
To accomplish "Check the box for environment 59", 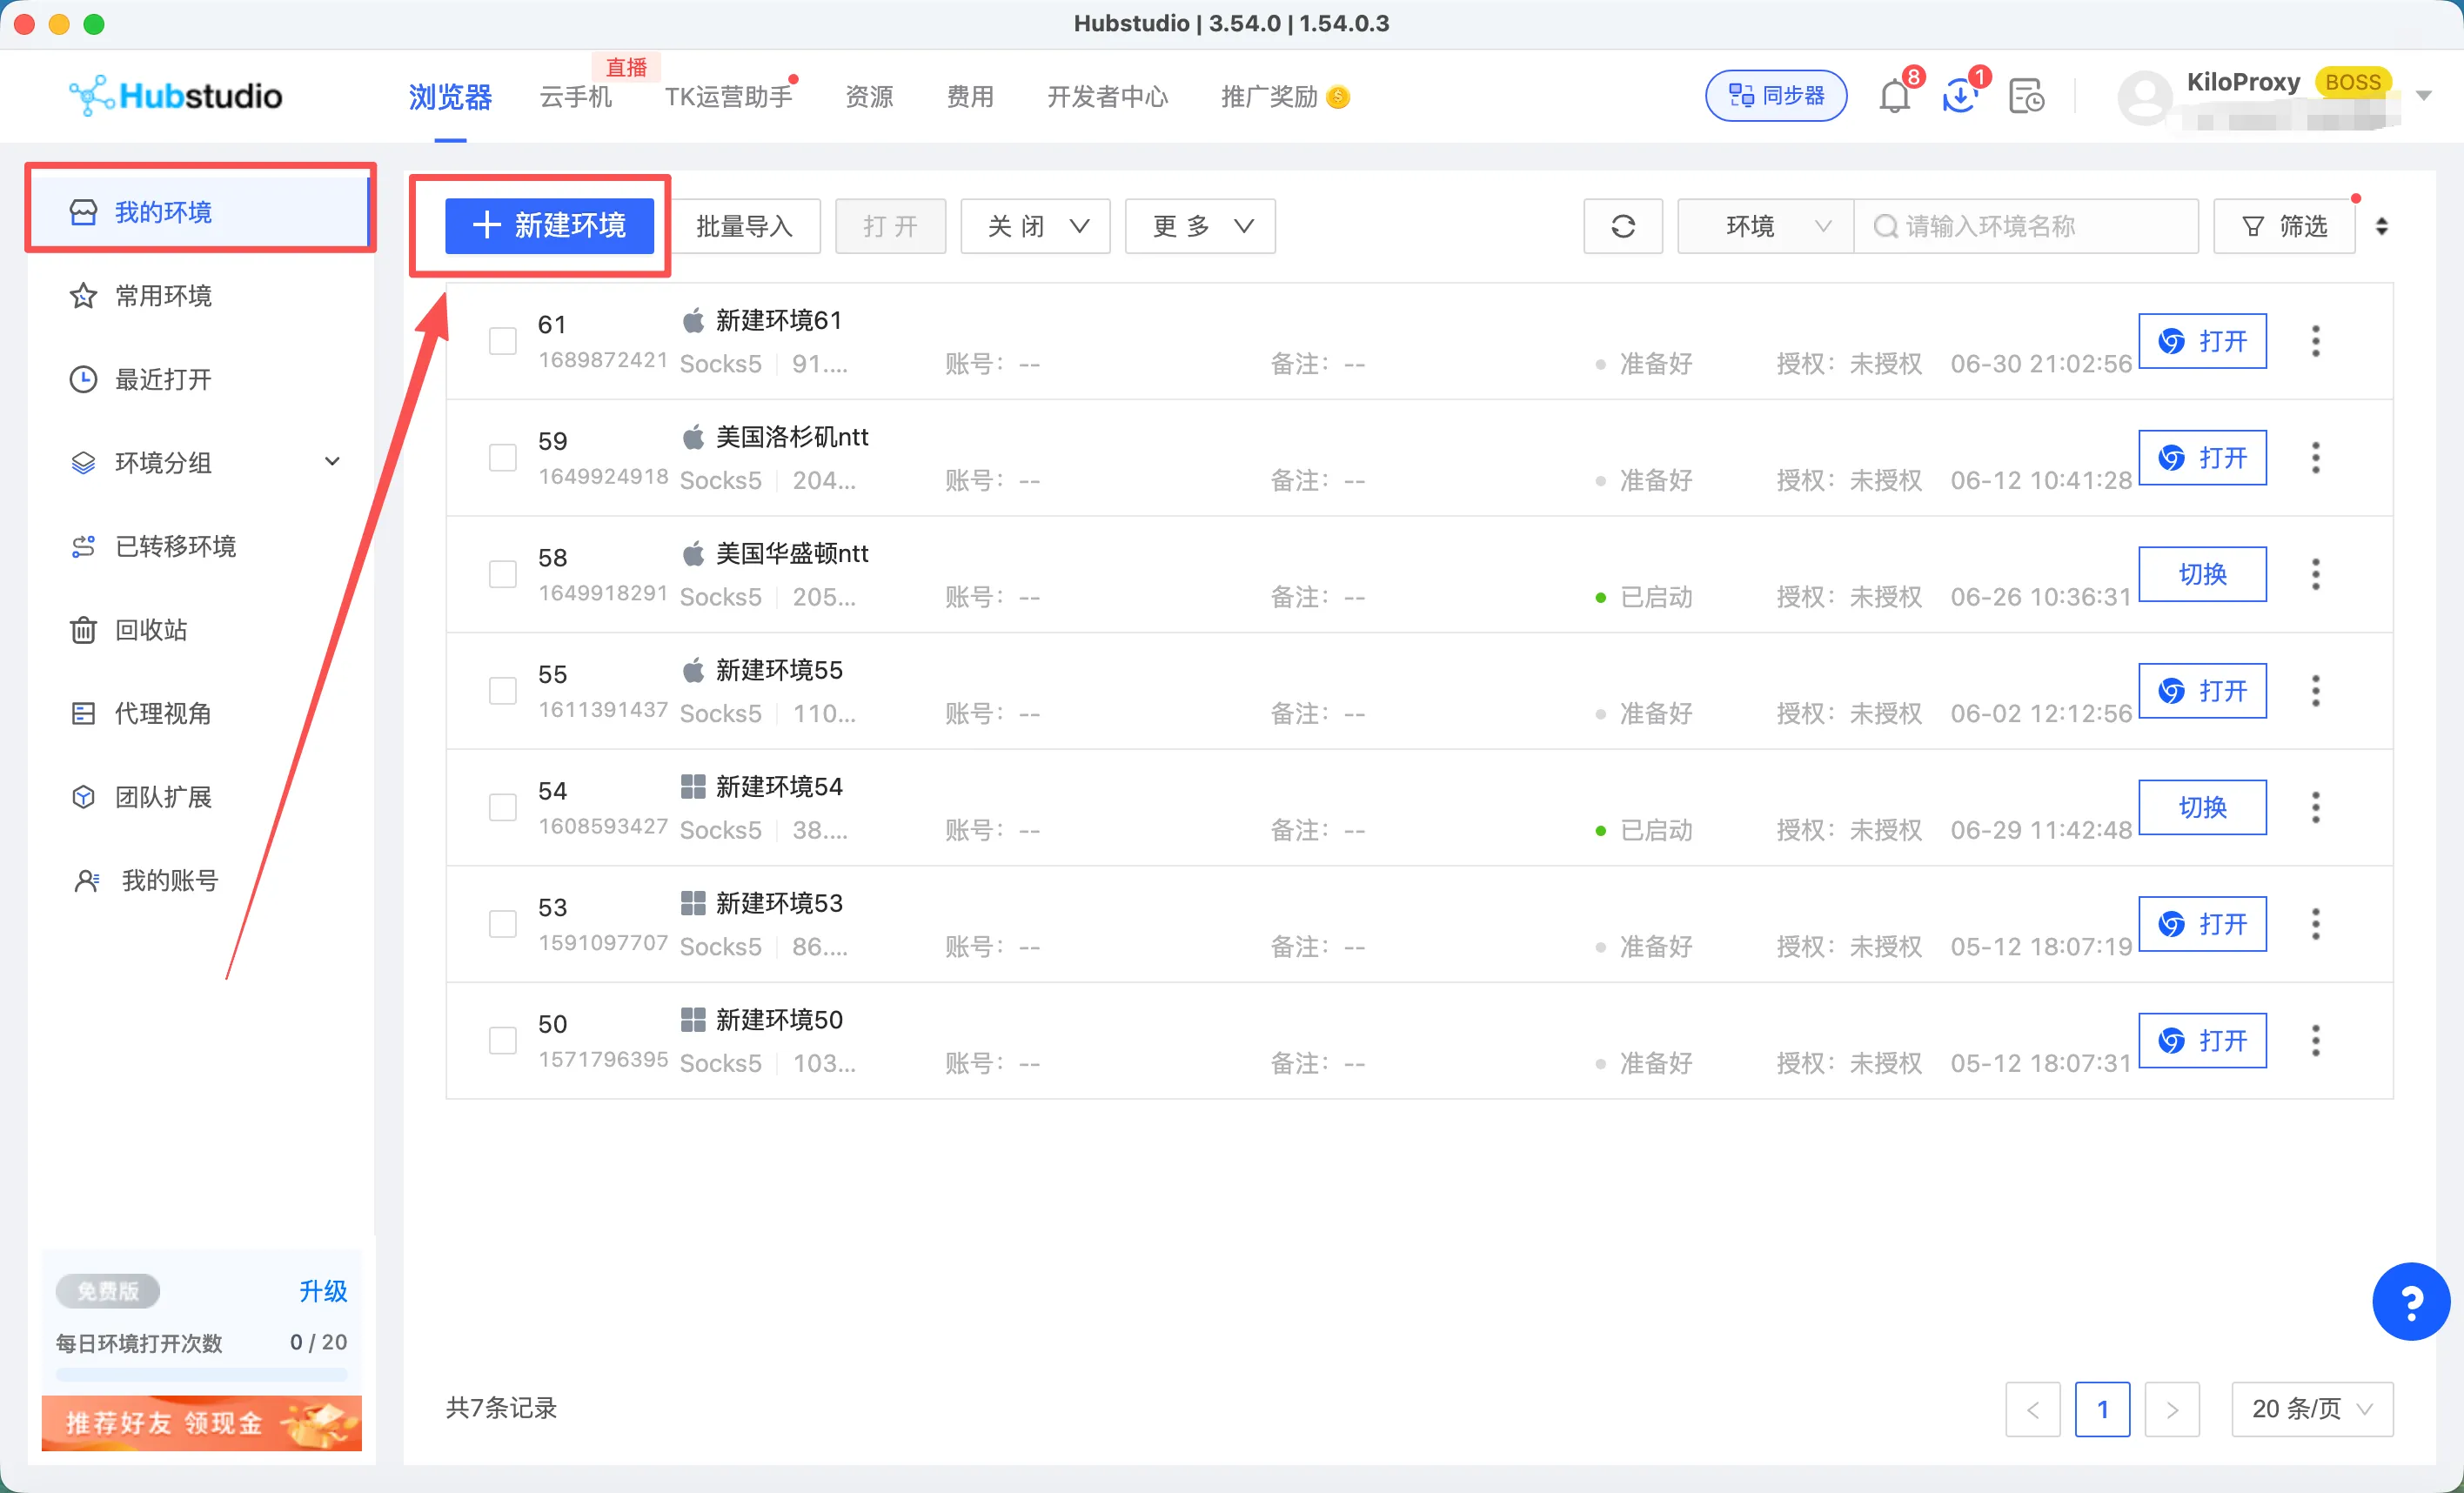I will click(502, 458).
